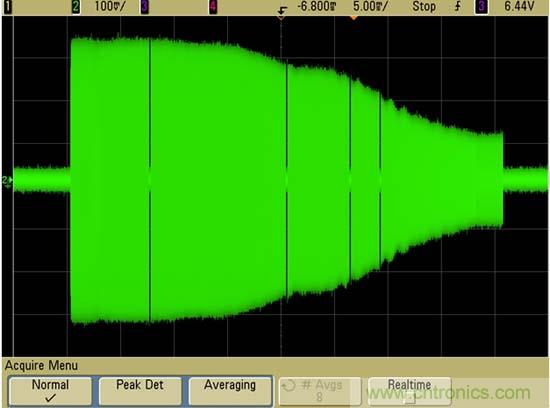This screenshot has height=408, width=550.
Task: Select the purple channel 3 indicator
Action: [145, 7]
